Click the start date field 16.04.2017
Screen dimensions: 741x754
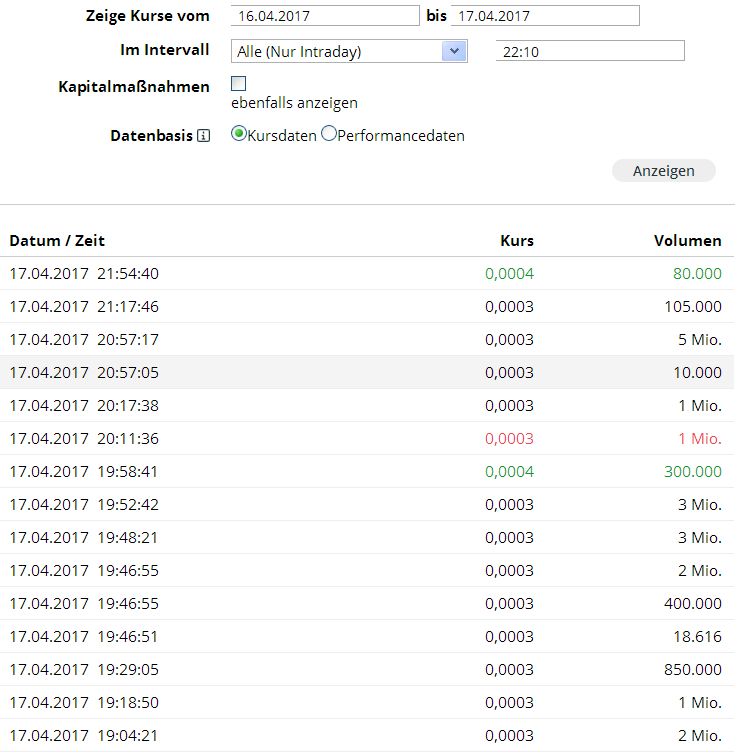point(325,16)
